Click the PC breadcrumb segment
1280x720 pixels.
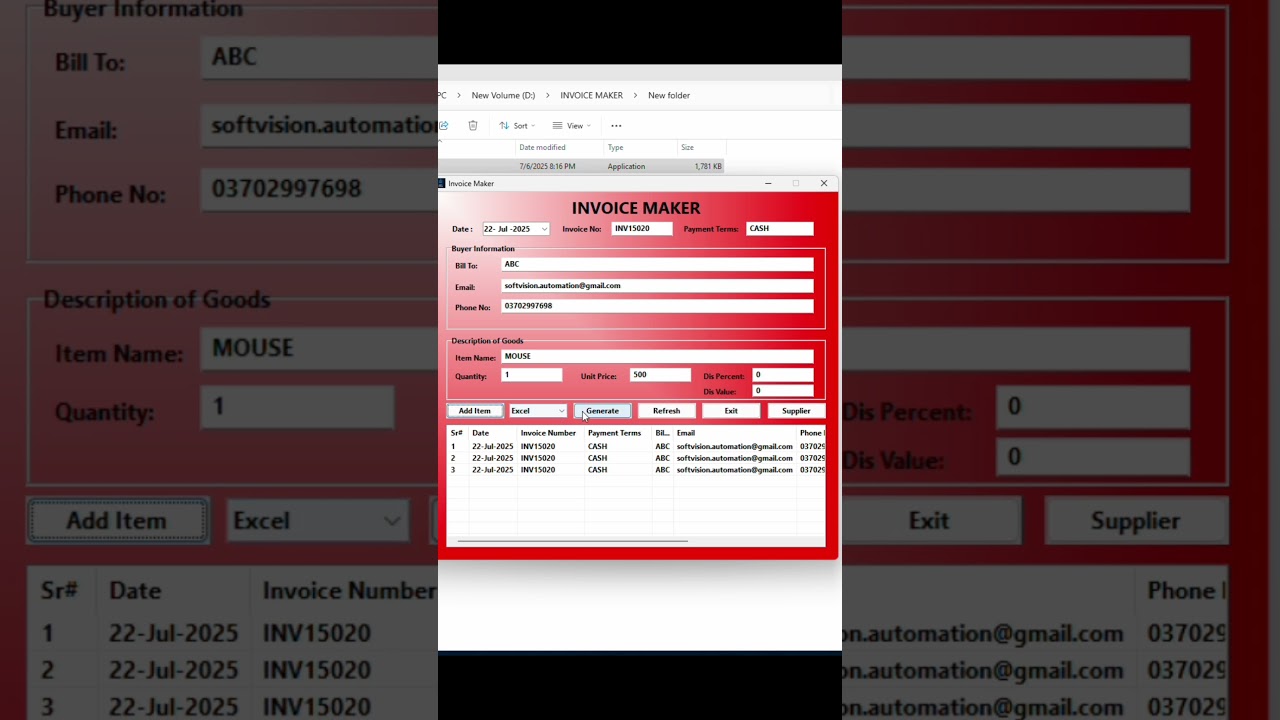coord(441,95)
